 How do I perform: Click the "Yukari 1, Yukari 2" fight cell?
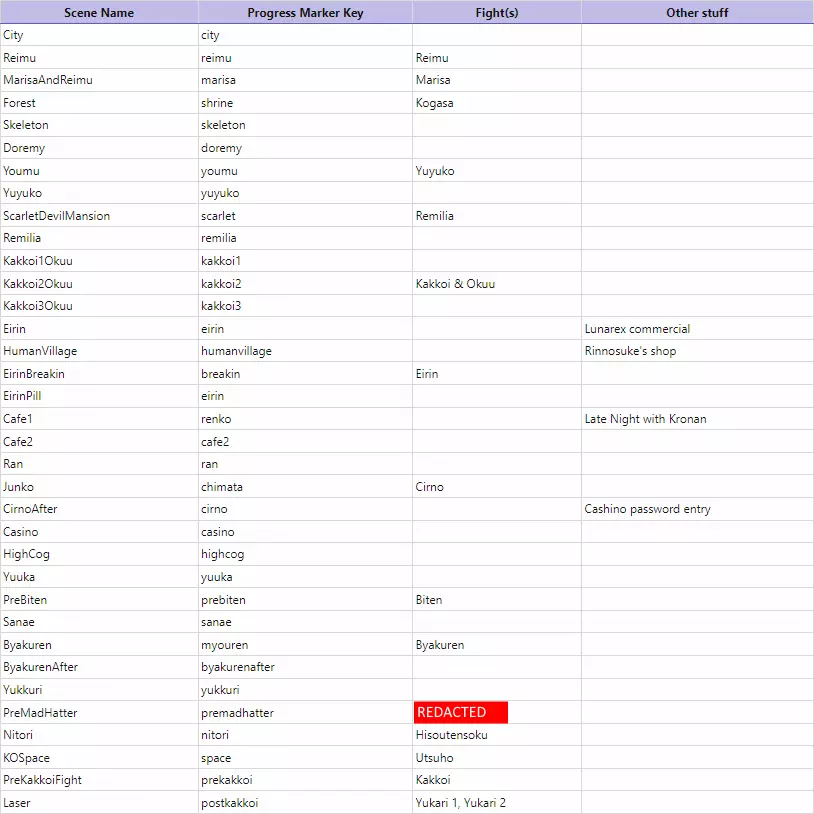(x=461, y=802)
